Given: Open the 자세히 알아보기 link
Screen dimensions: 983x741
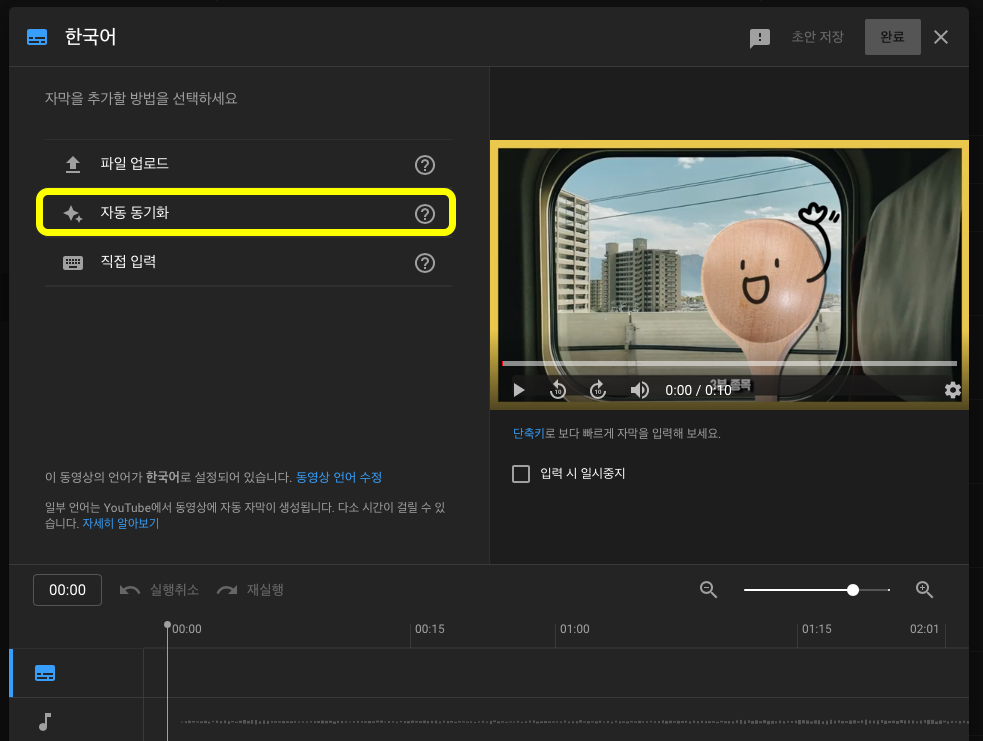Looking at the screenshot, I should coord(120,523).
